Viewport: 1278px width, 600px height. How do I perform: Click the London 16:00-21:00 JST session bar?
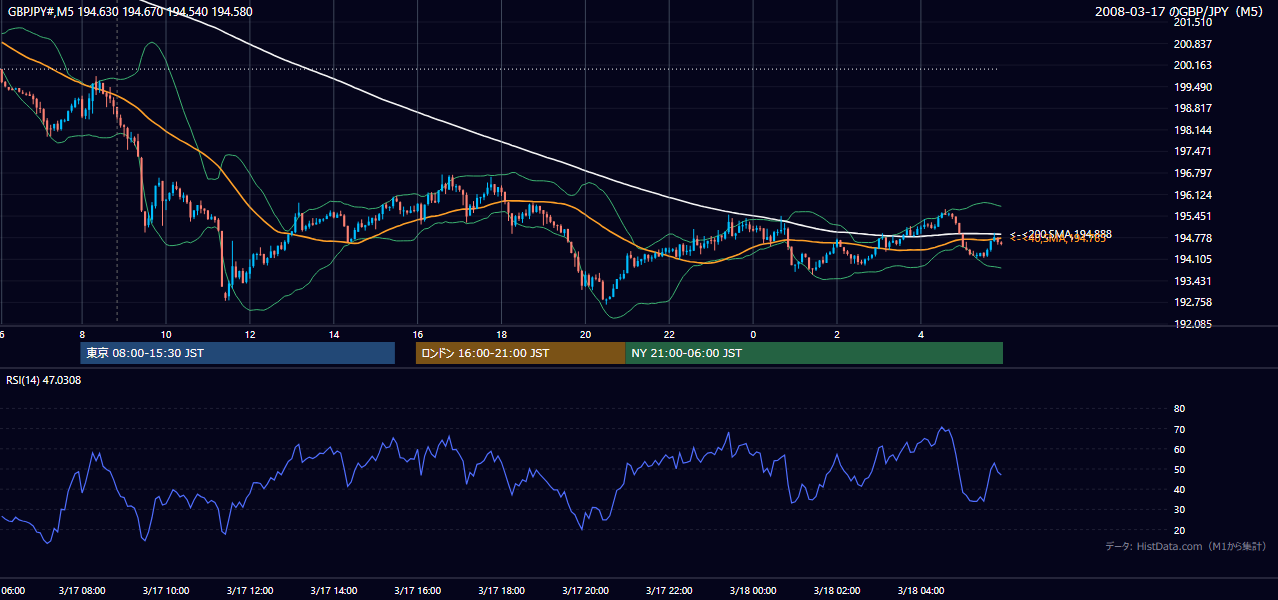(521, 353)
